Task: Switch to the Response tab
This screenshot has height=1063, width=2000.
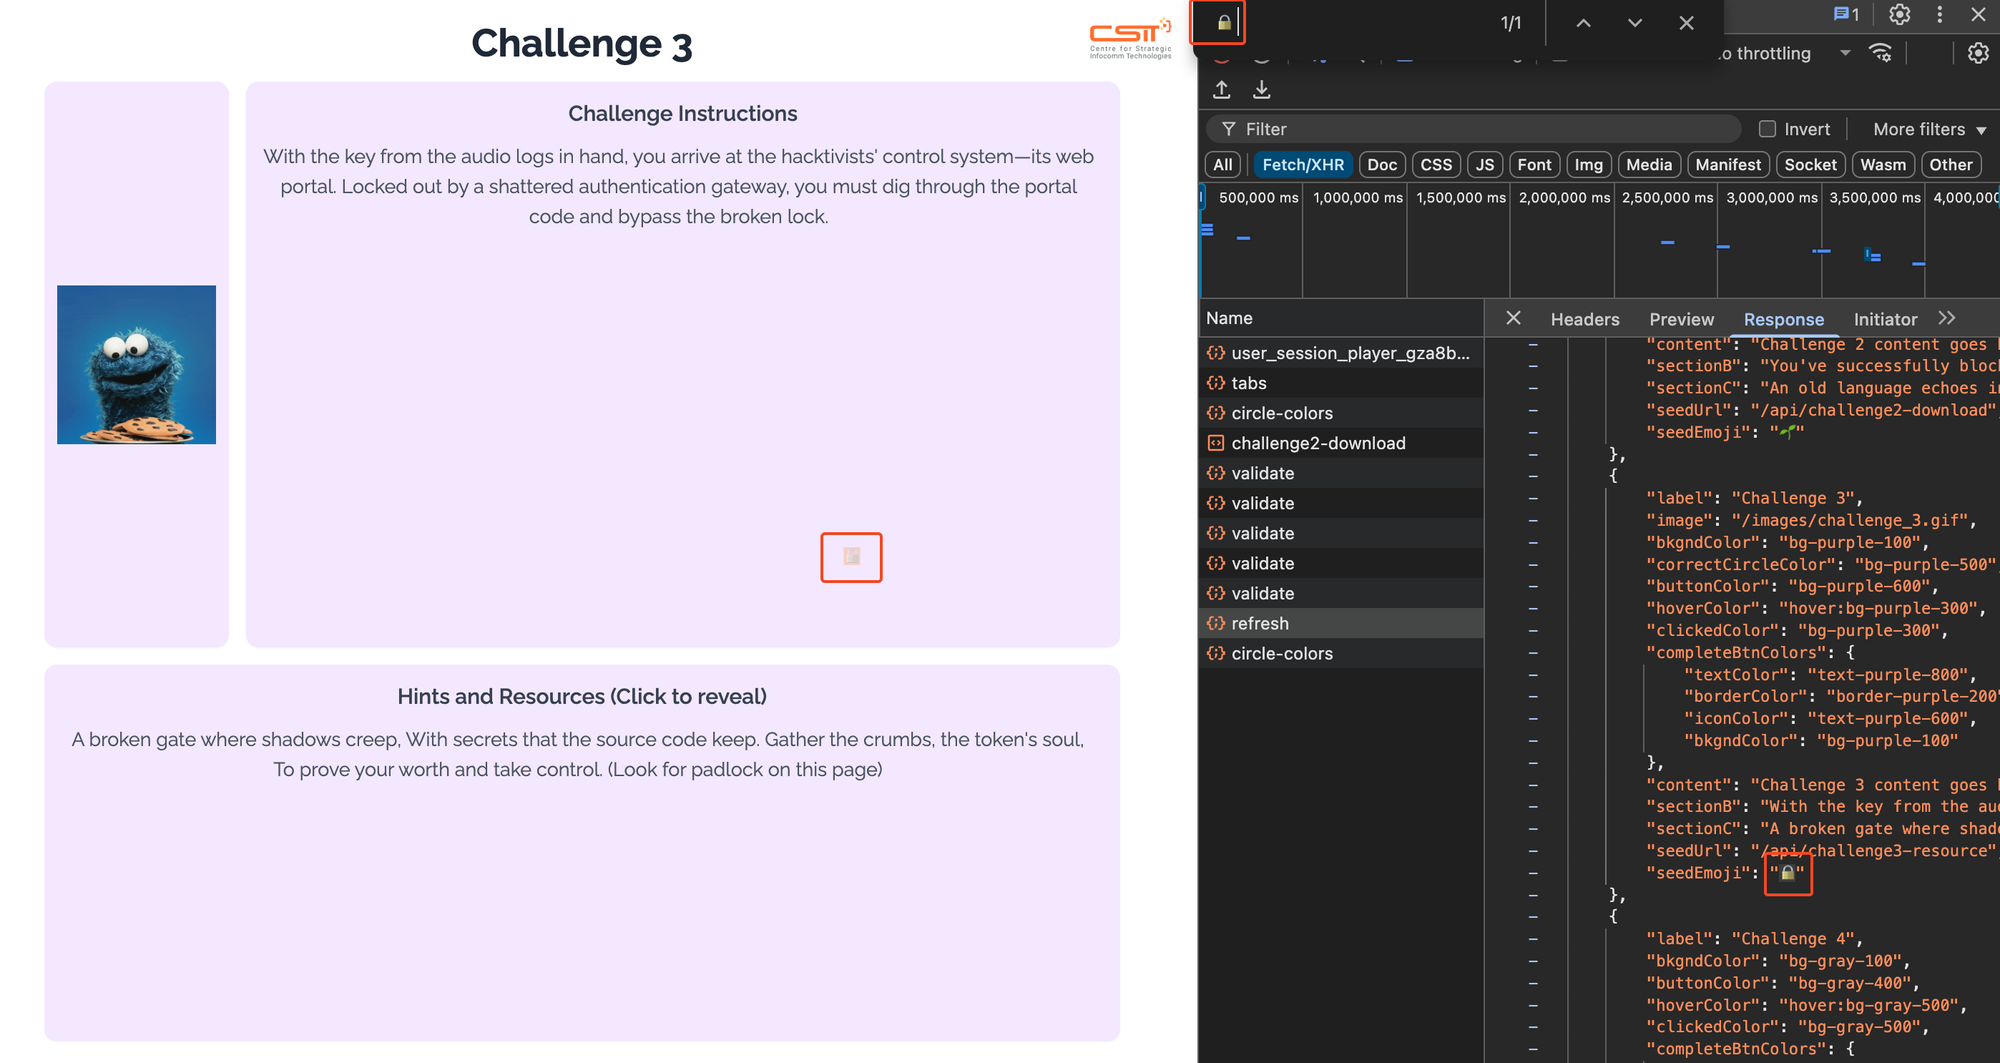Action: [x=1783, y=319]
